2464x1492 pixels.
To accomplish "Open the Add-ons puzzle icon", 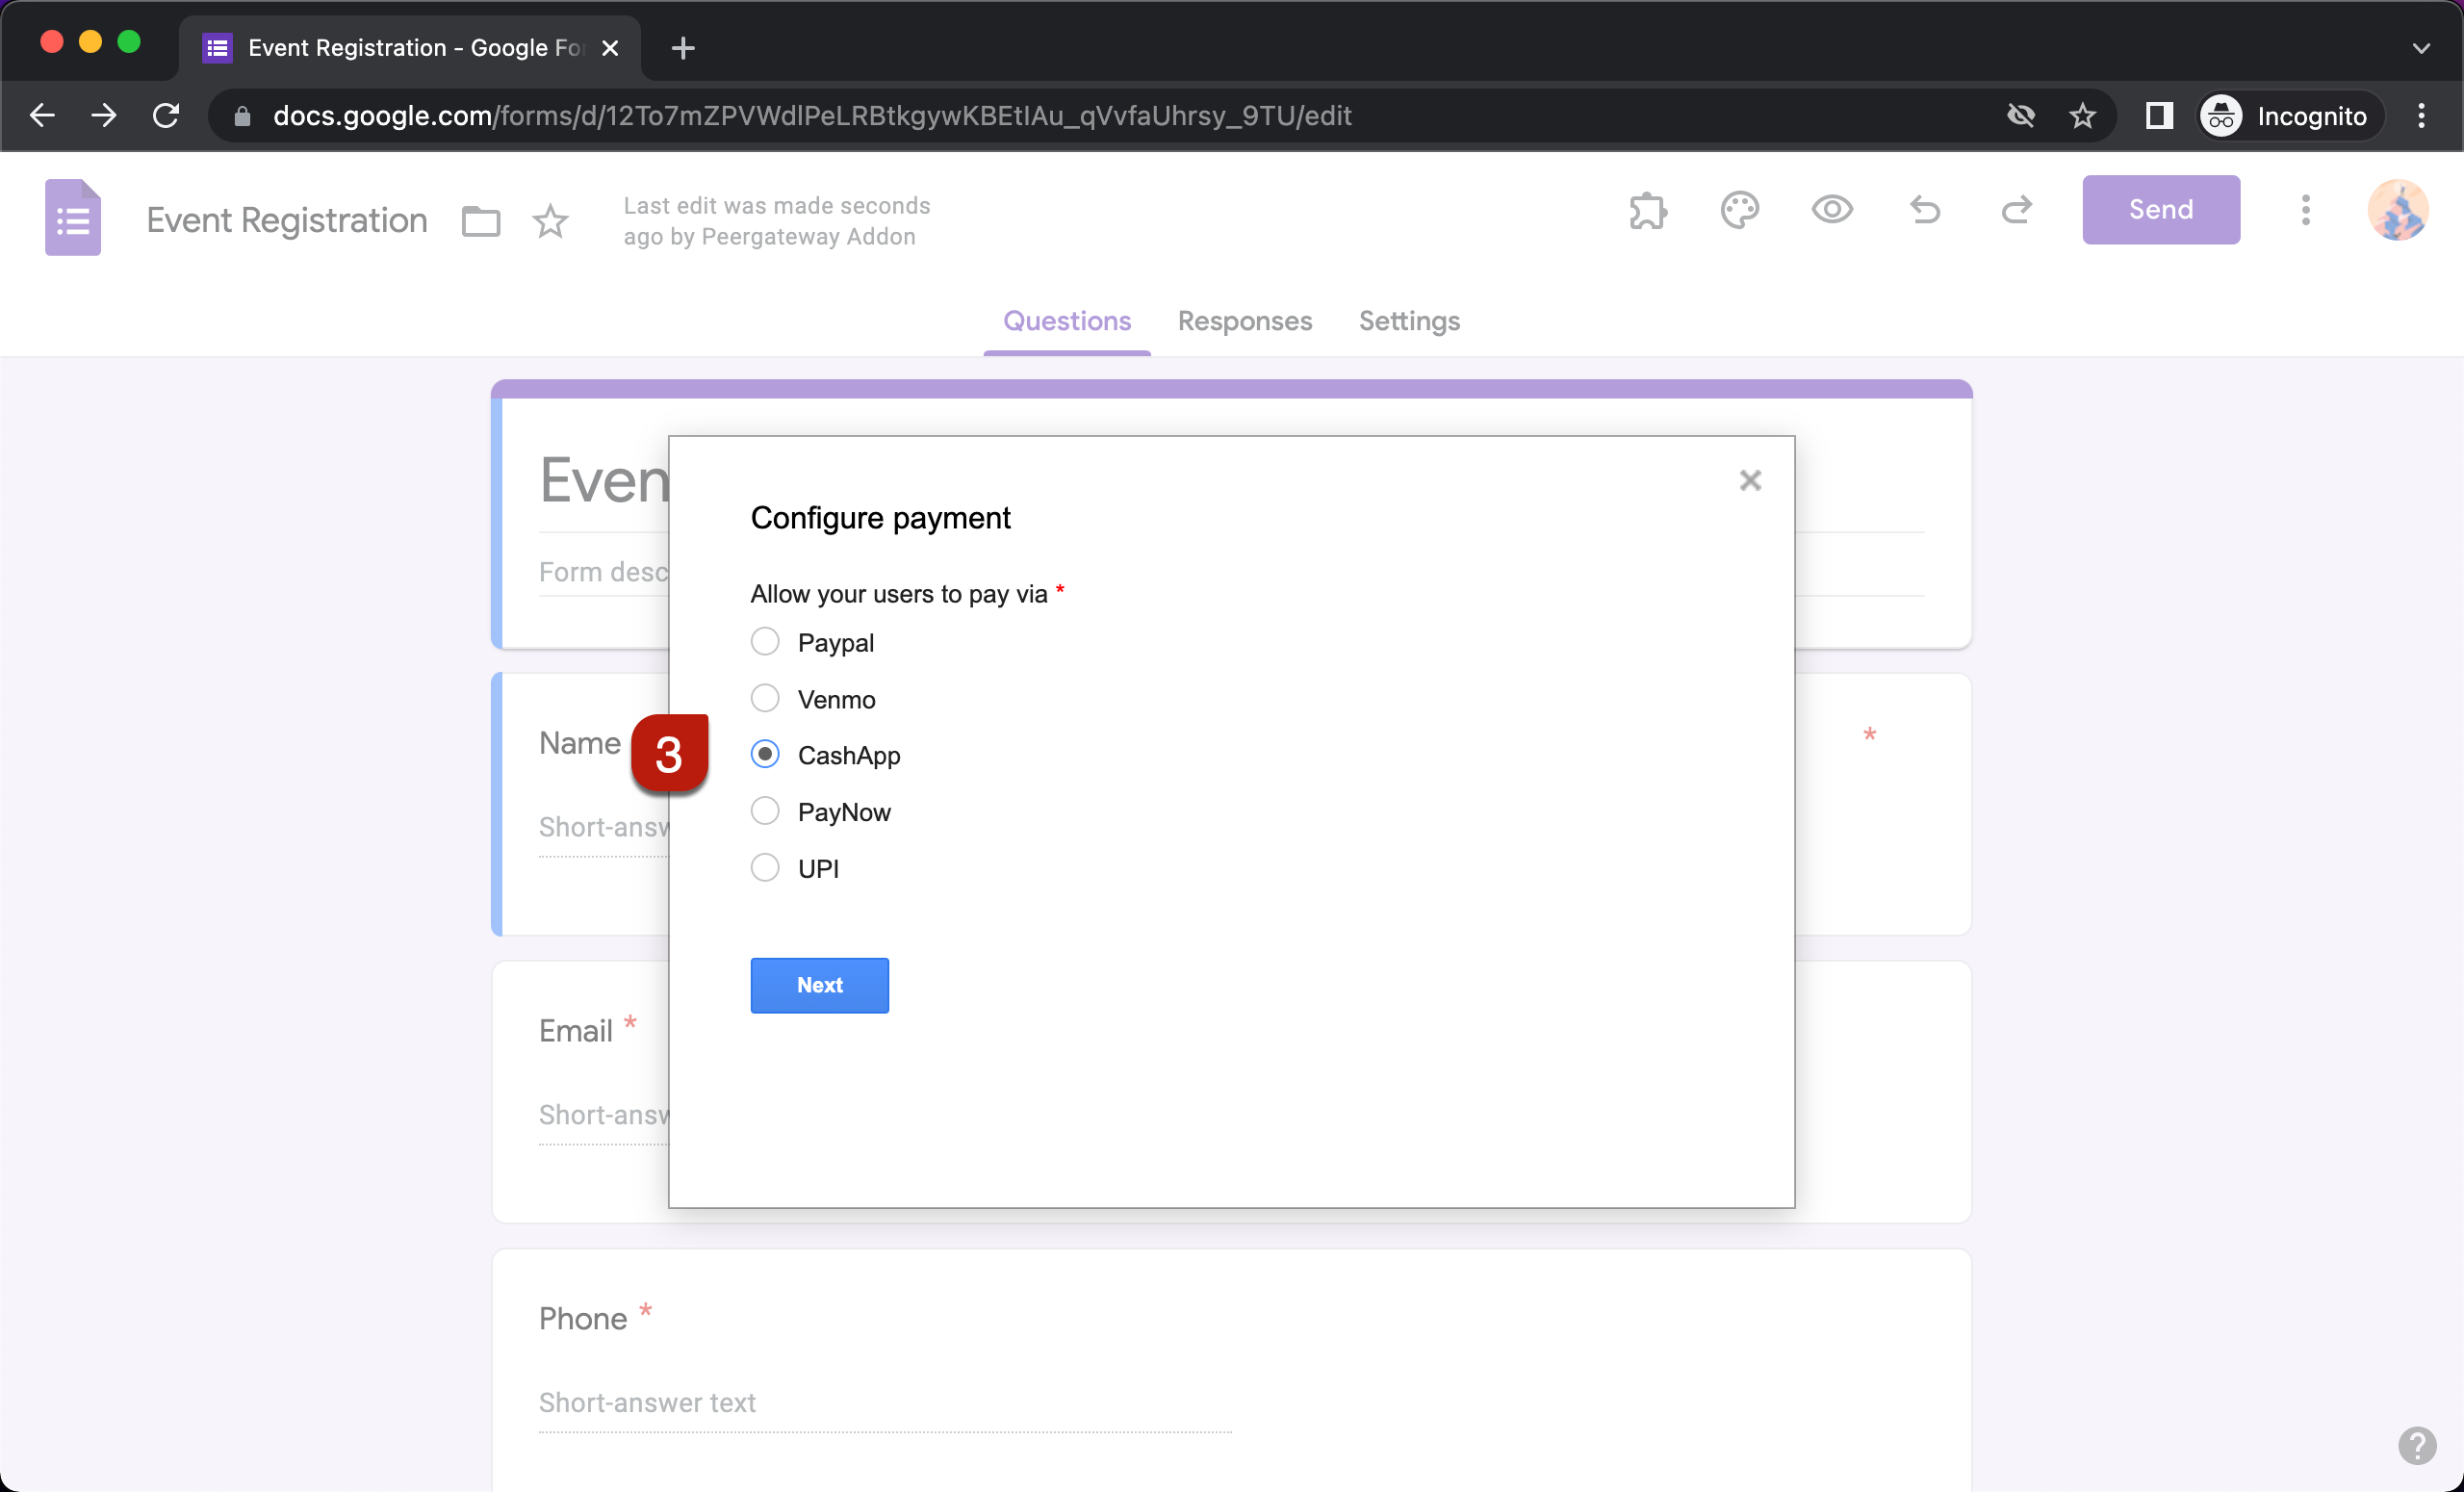I will [x=1647, y=210].
